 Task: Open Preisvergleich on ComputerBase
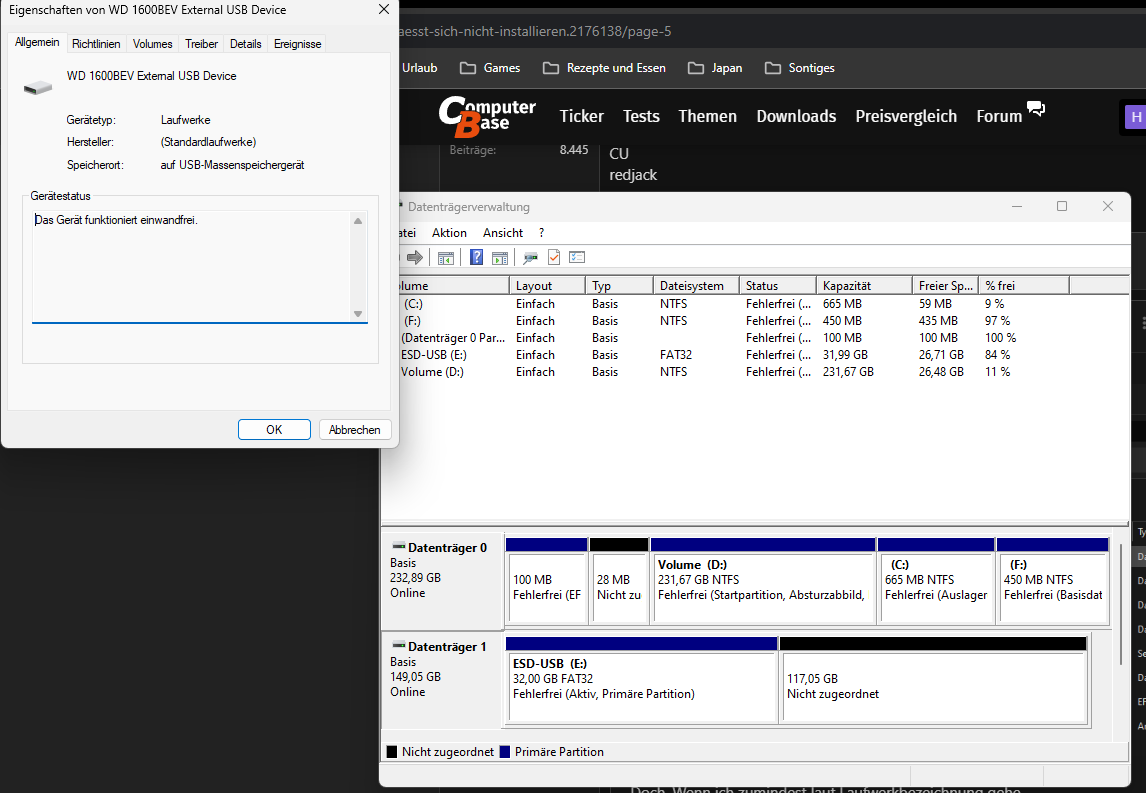906,116
